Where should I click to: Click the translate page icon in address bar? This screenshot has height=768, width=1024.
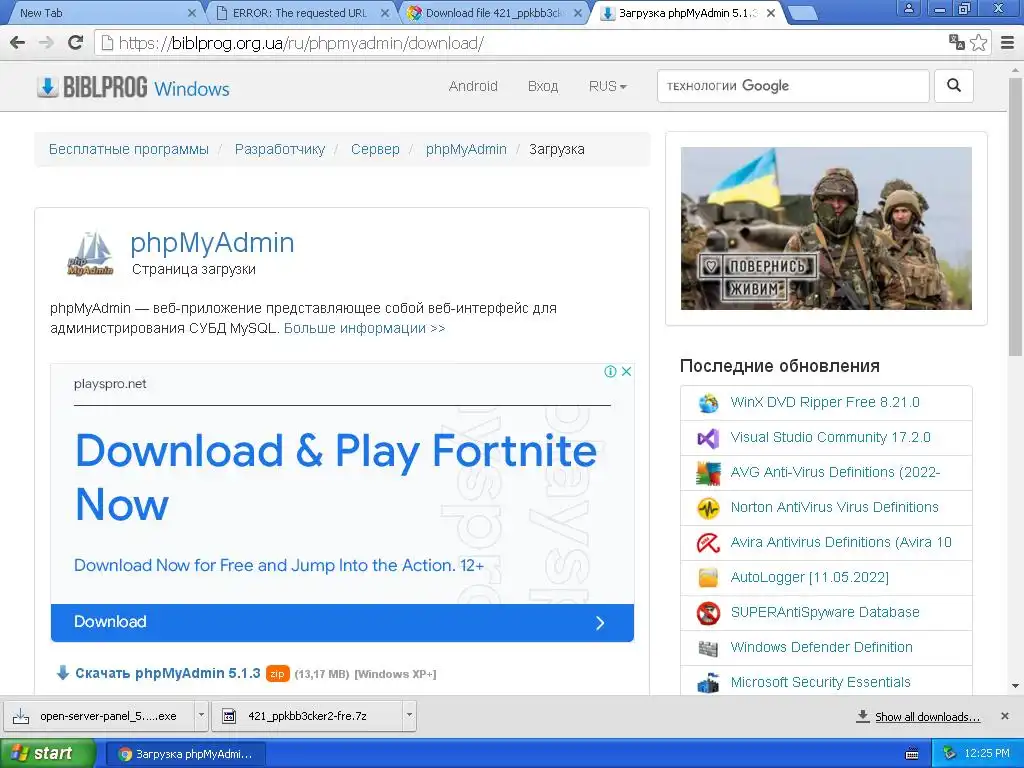click(x=957, y=43)
